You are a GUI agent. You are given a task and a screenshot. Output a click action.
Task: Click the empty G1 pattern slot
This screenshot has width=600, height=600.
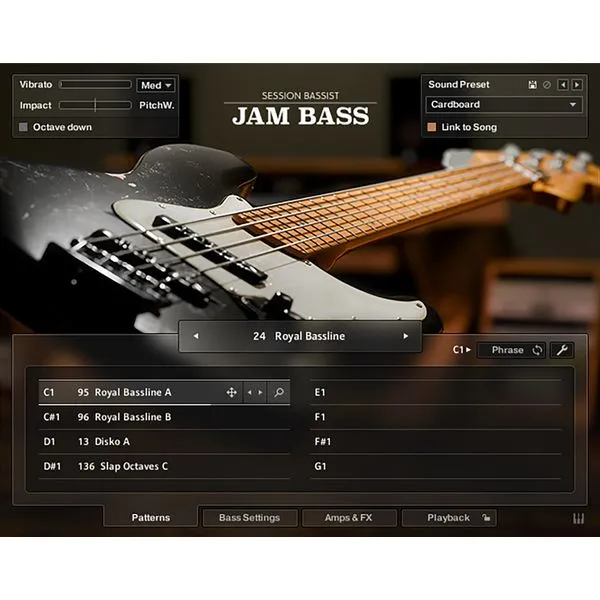coord(435,466)
